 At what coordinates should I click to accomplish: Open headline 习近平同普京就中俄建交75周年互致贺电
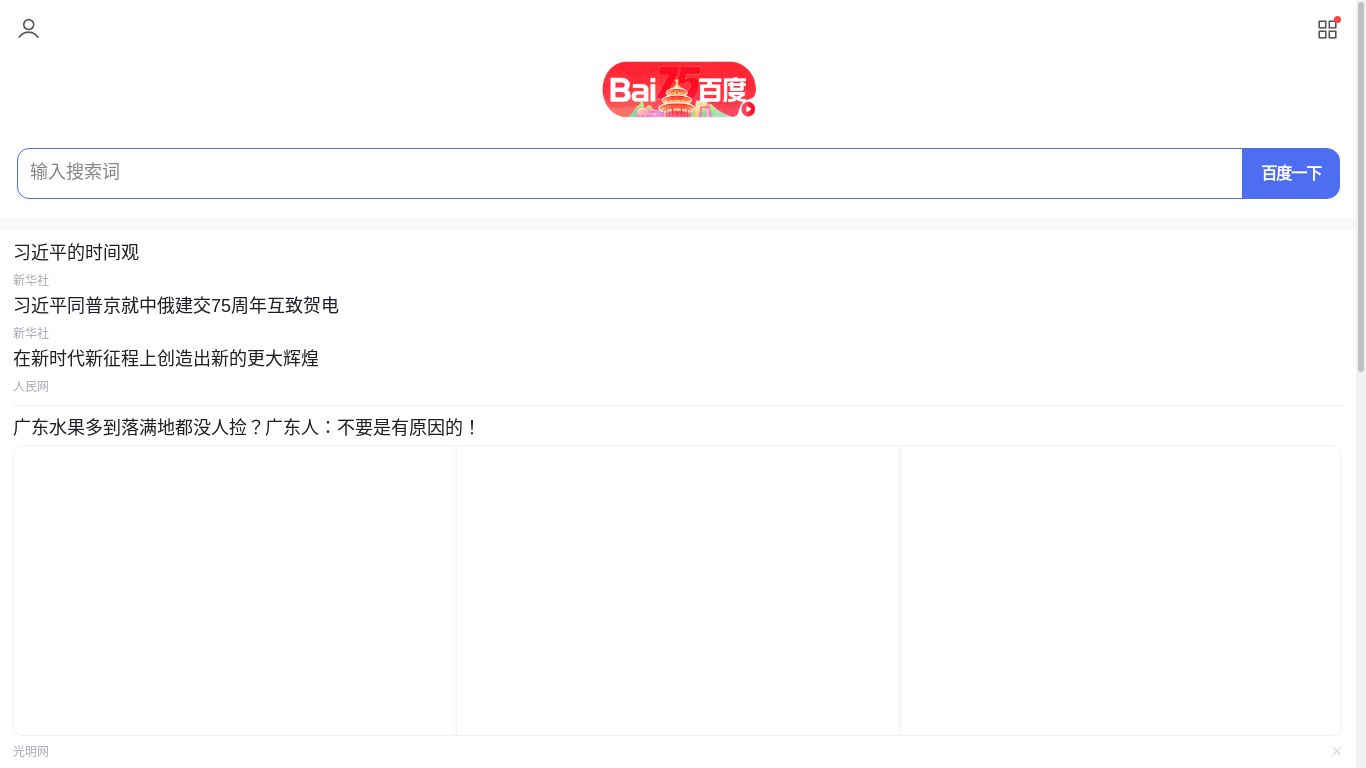pos(176,305)
